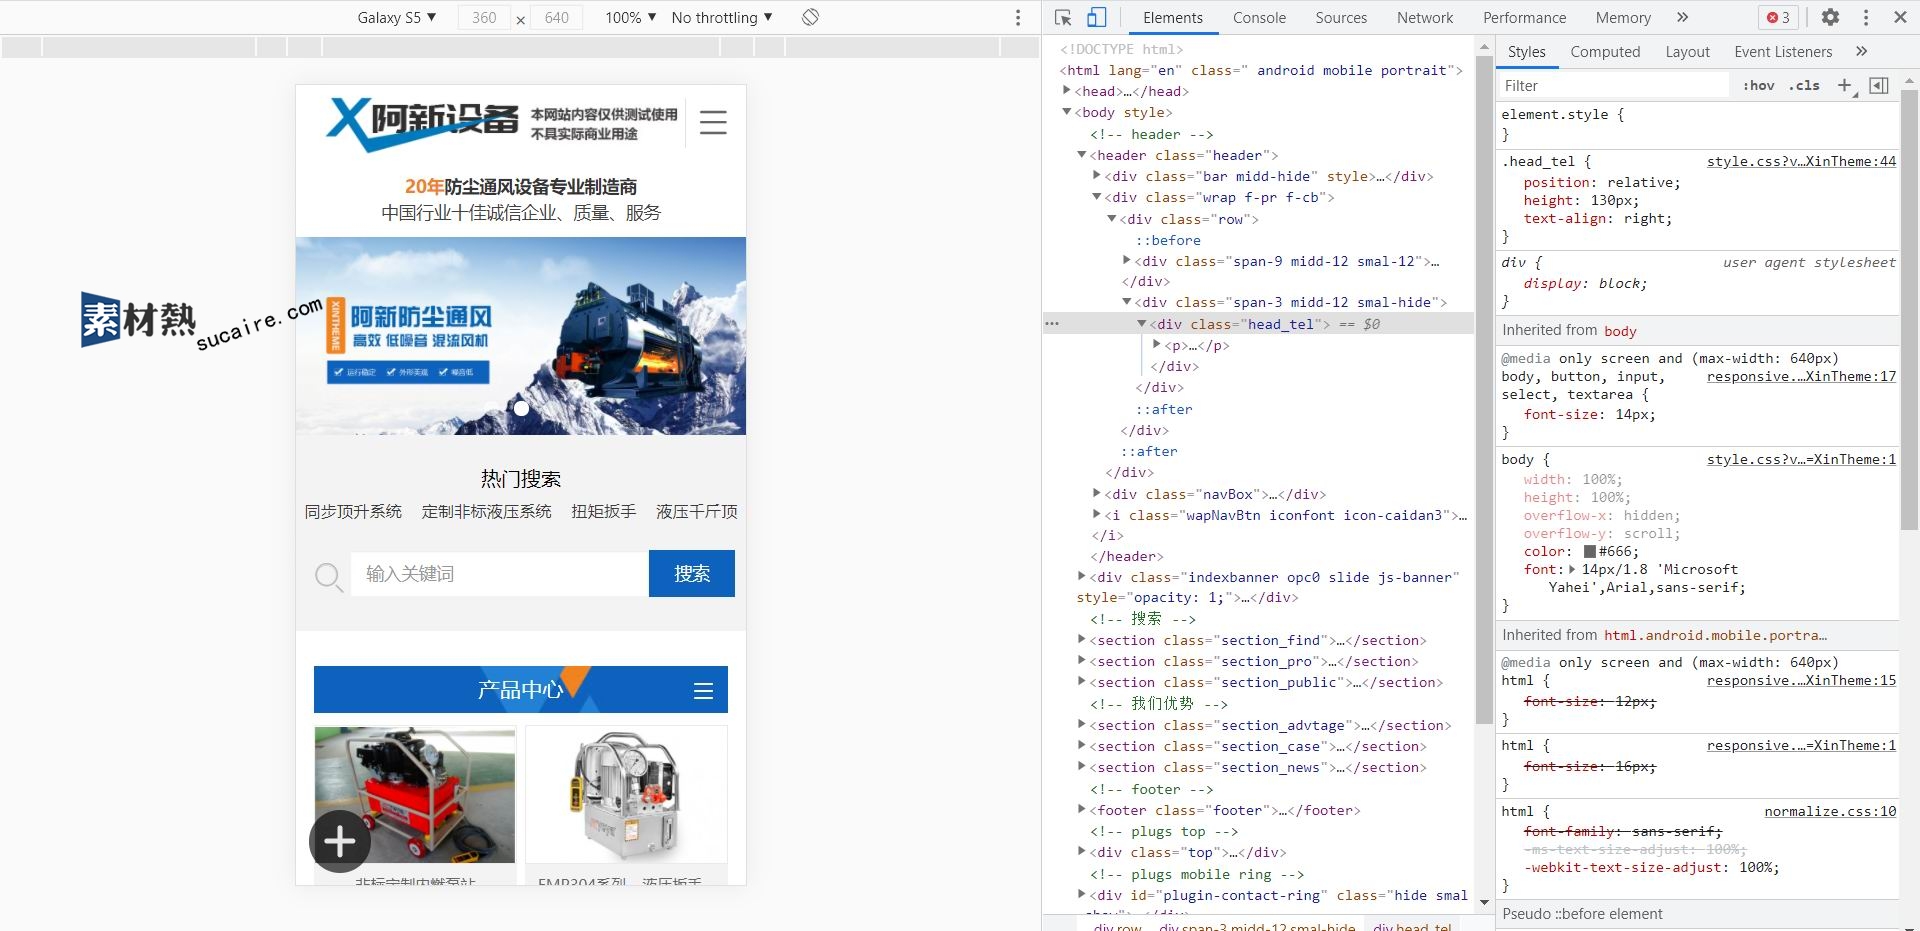
Task: Open the 产品中心 list menu icon
Action: (704, 691)
